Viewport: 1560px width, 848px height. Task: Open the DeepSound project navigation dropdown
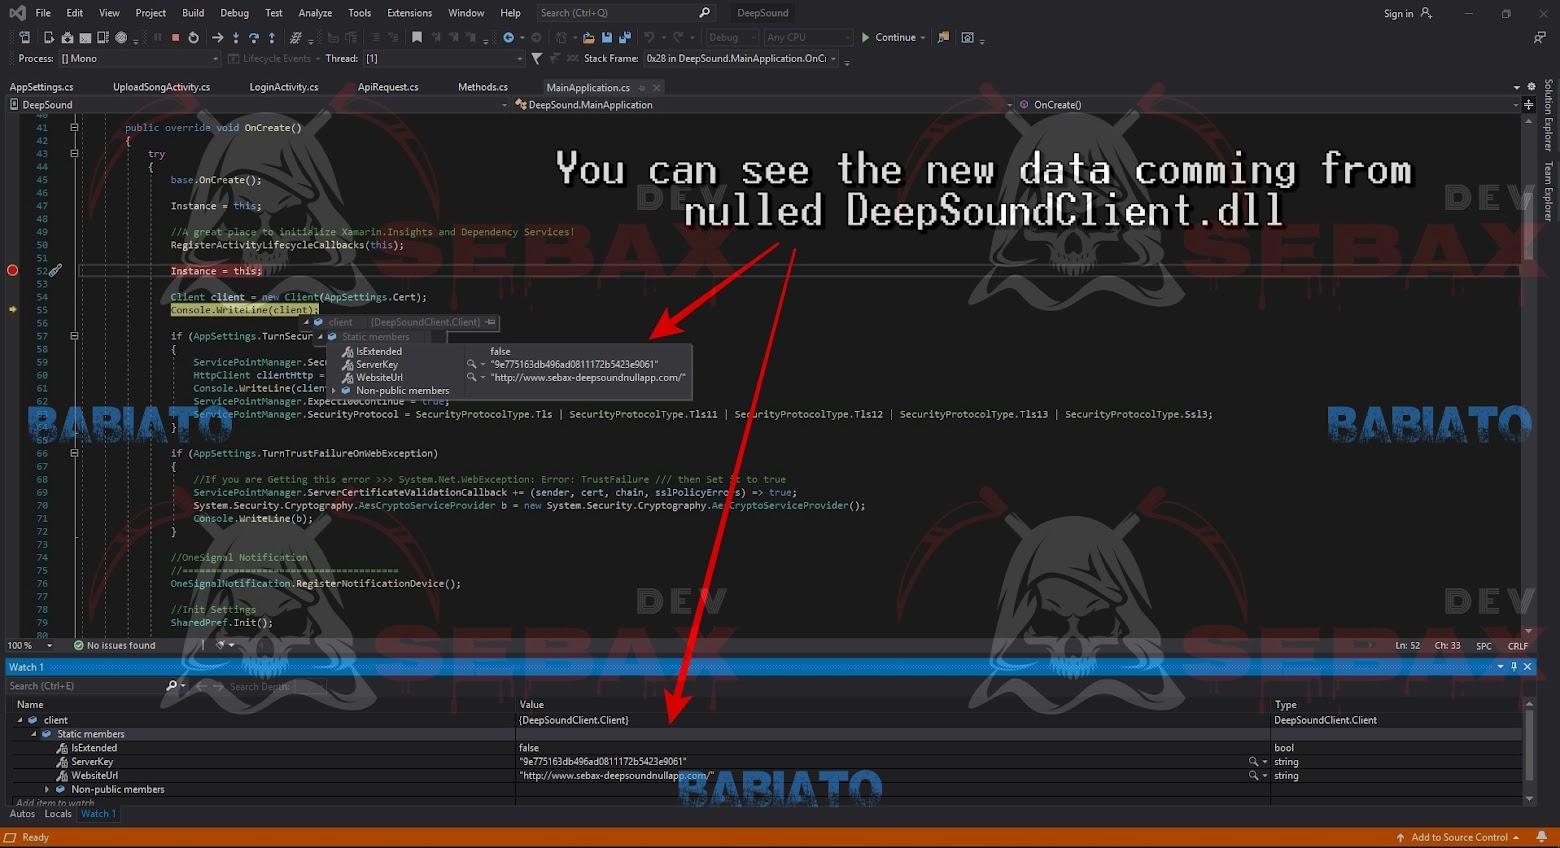258,104
